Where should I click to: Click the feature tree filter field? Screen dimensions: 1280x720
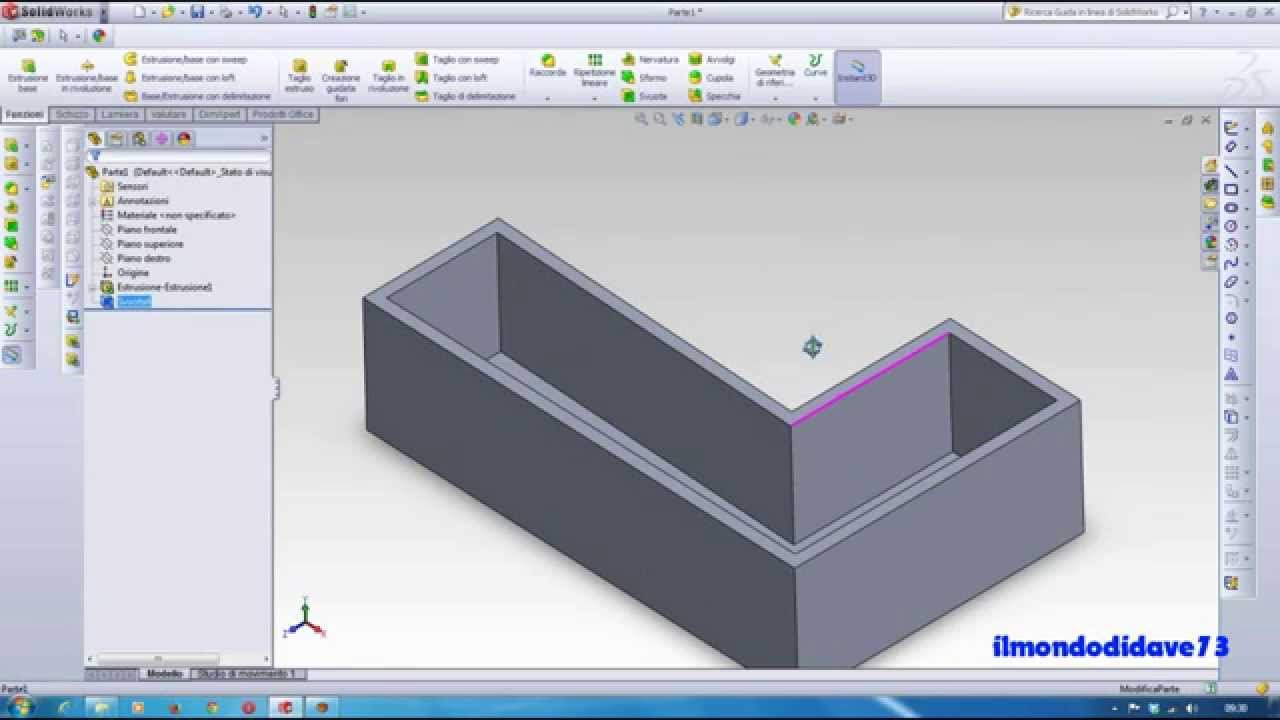(x=178, y=157)
